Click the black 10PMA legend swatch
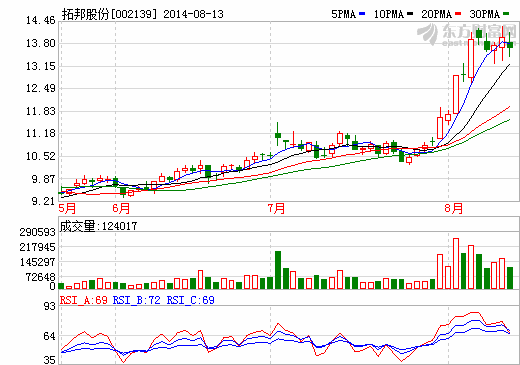The height and width of the screenshot is (365, 520). point(410,14)
